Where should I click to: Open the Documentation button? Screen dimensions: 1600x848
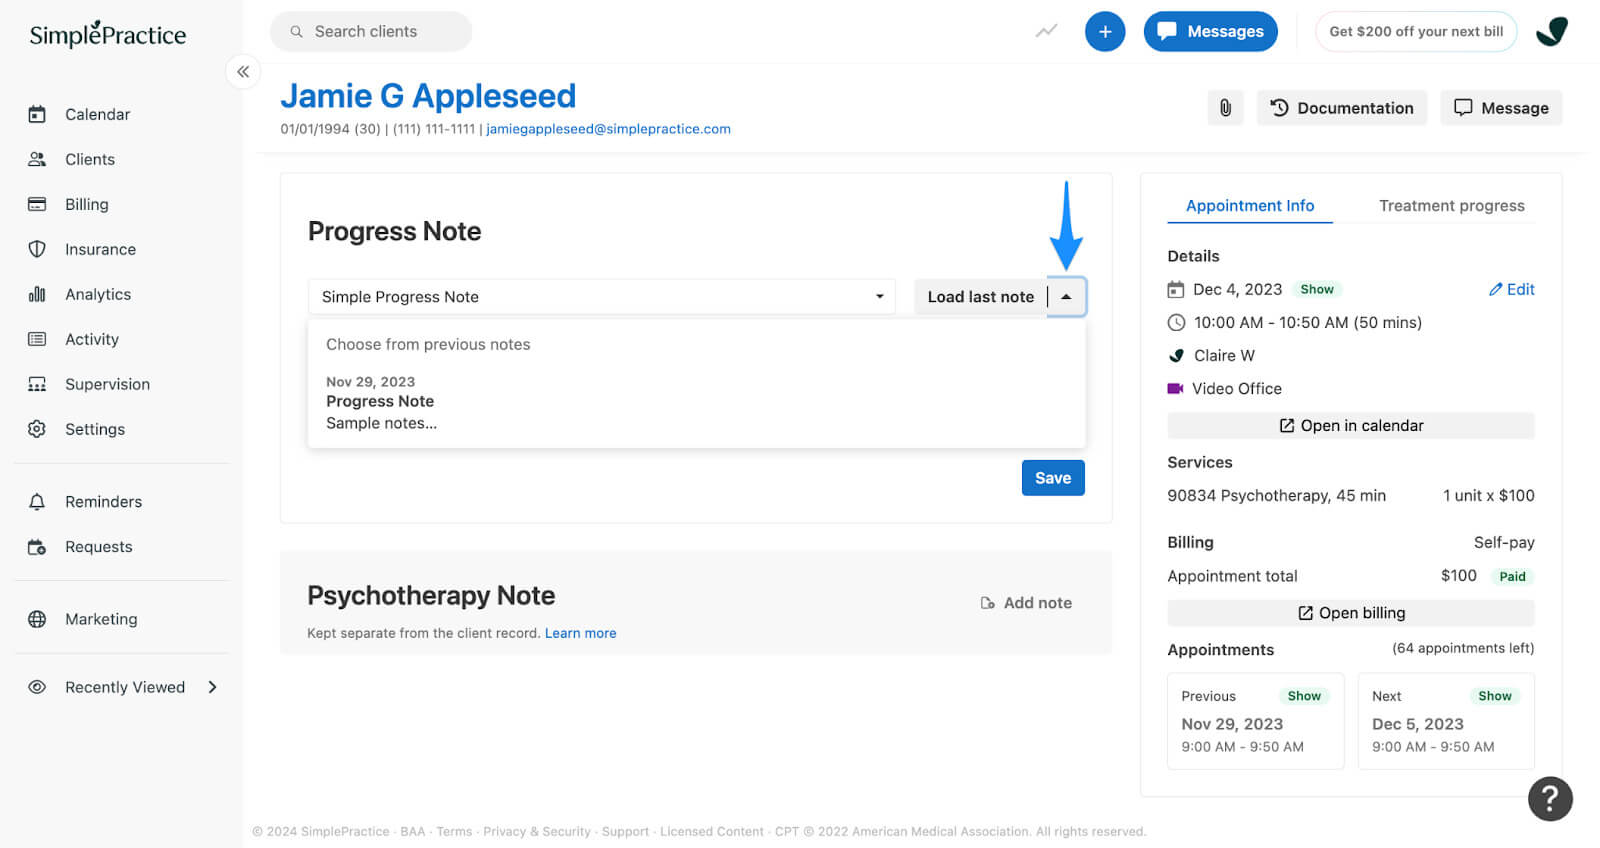tap(1342, 108)
